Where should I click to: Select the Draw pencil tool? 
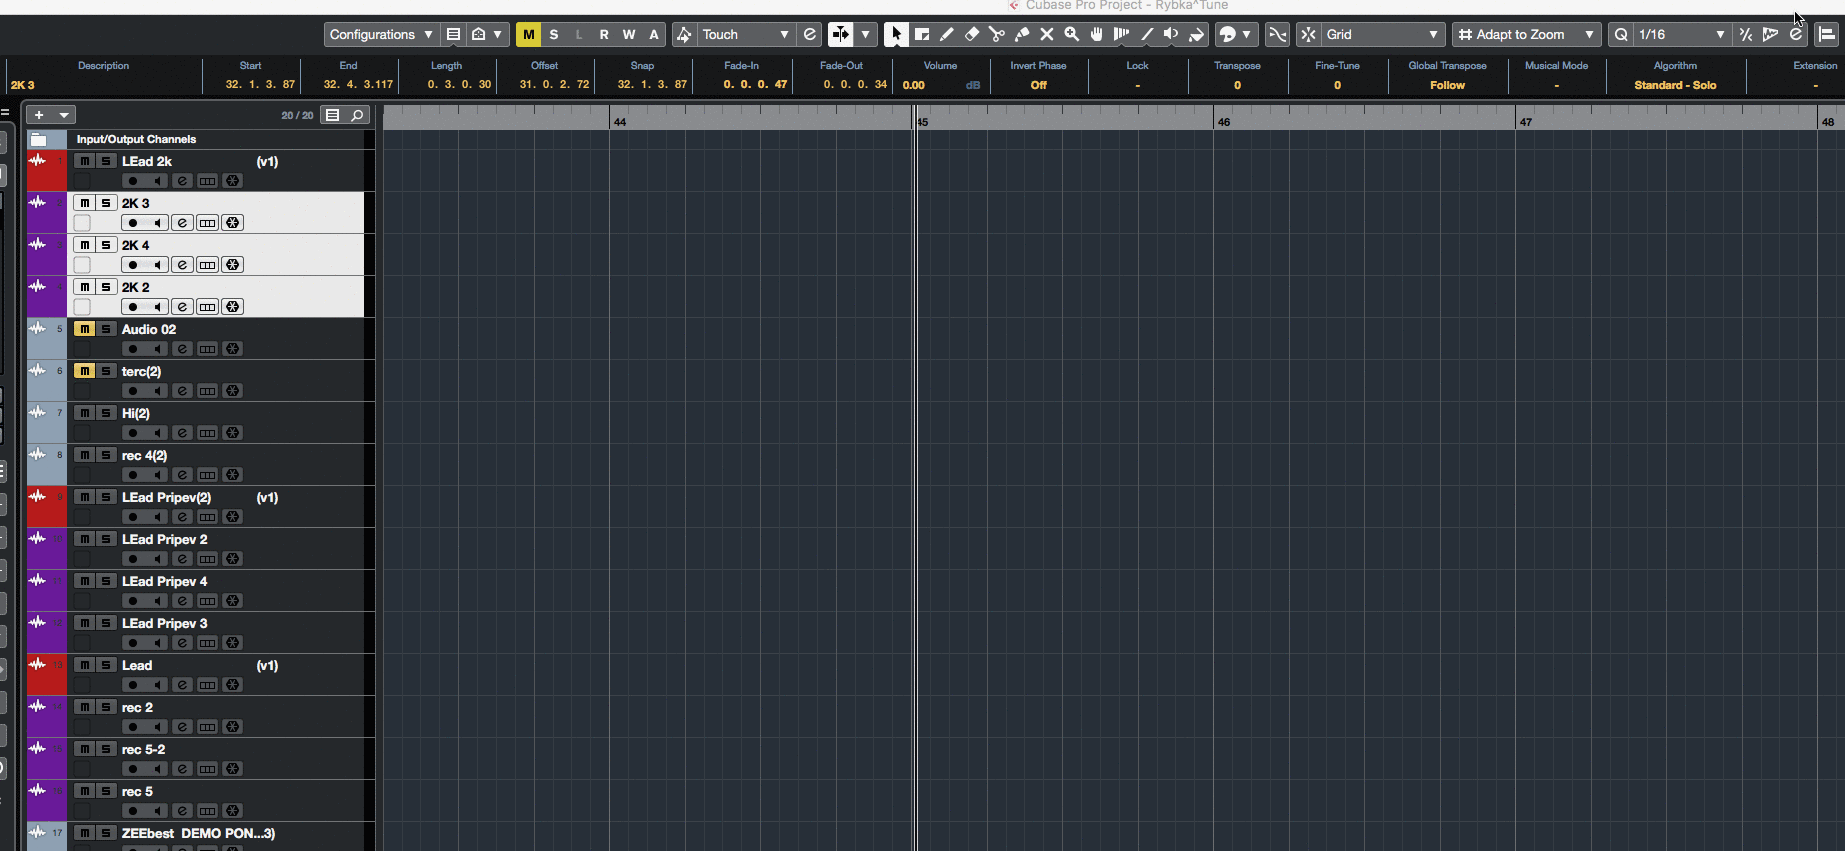pyautogui.click(x=947, y=34)
